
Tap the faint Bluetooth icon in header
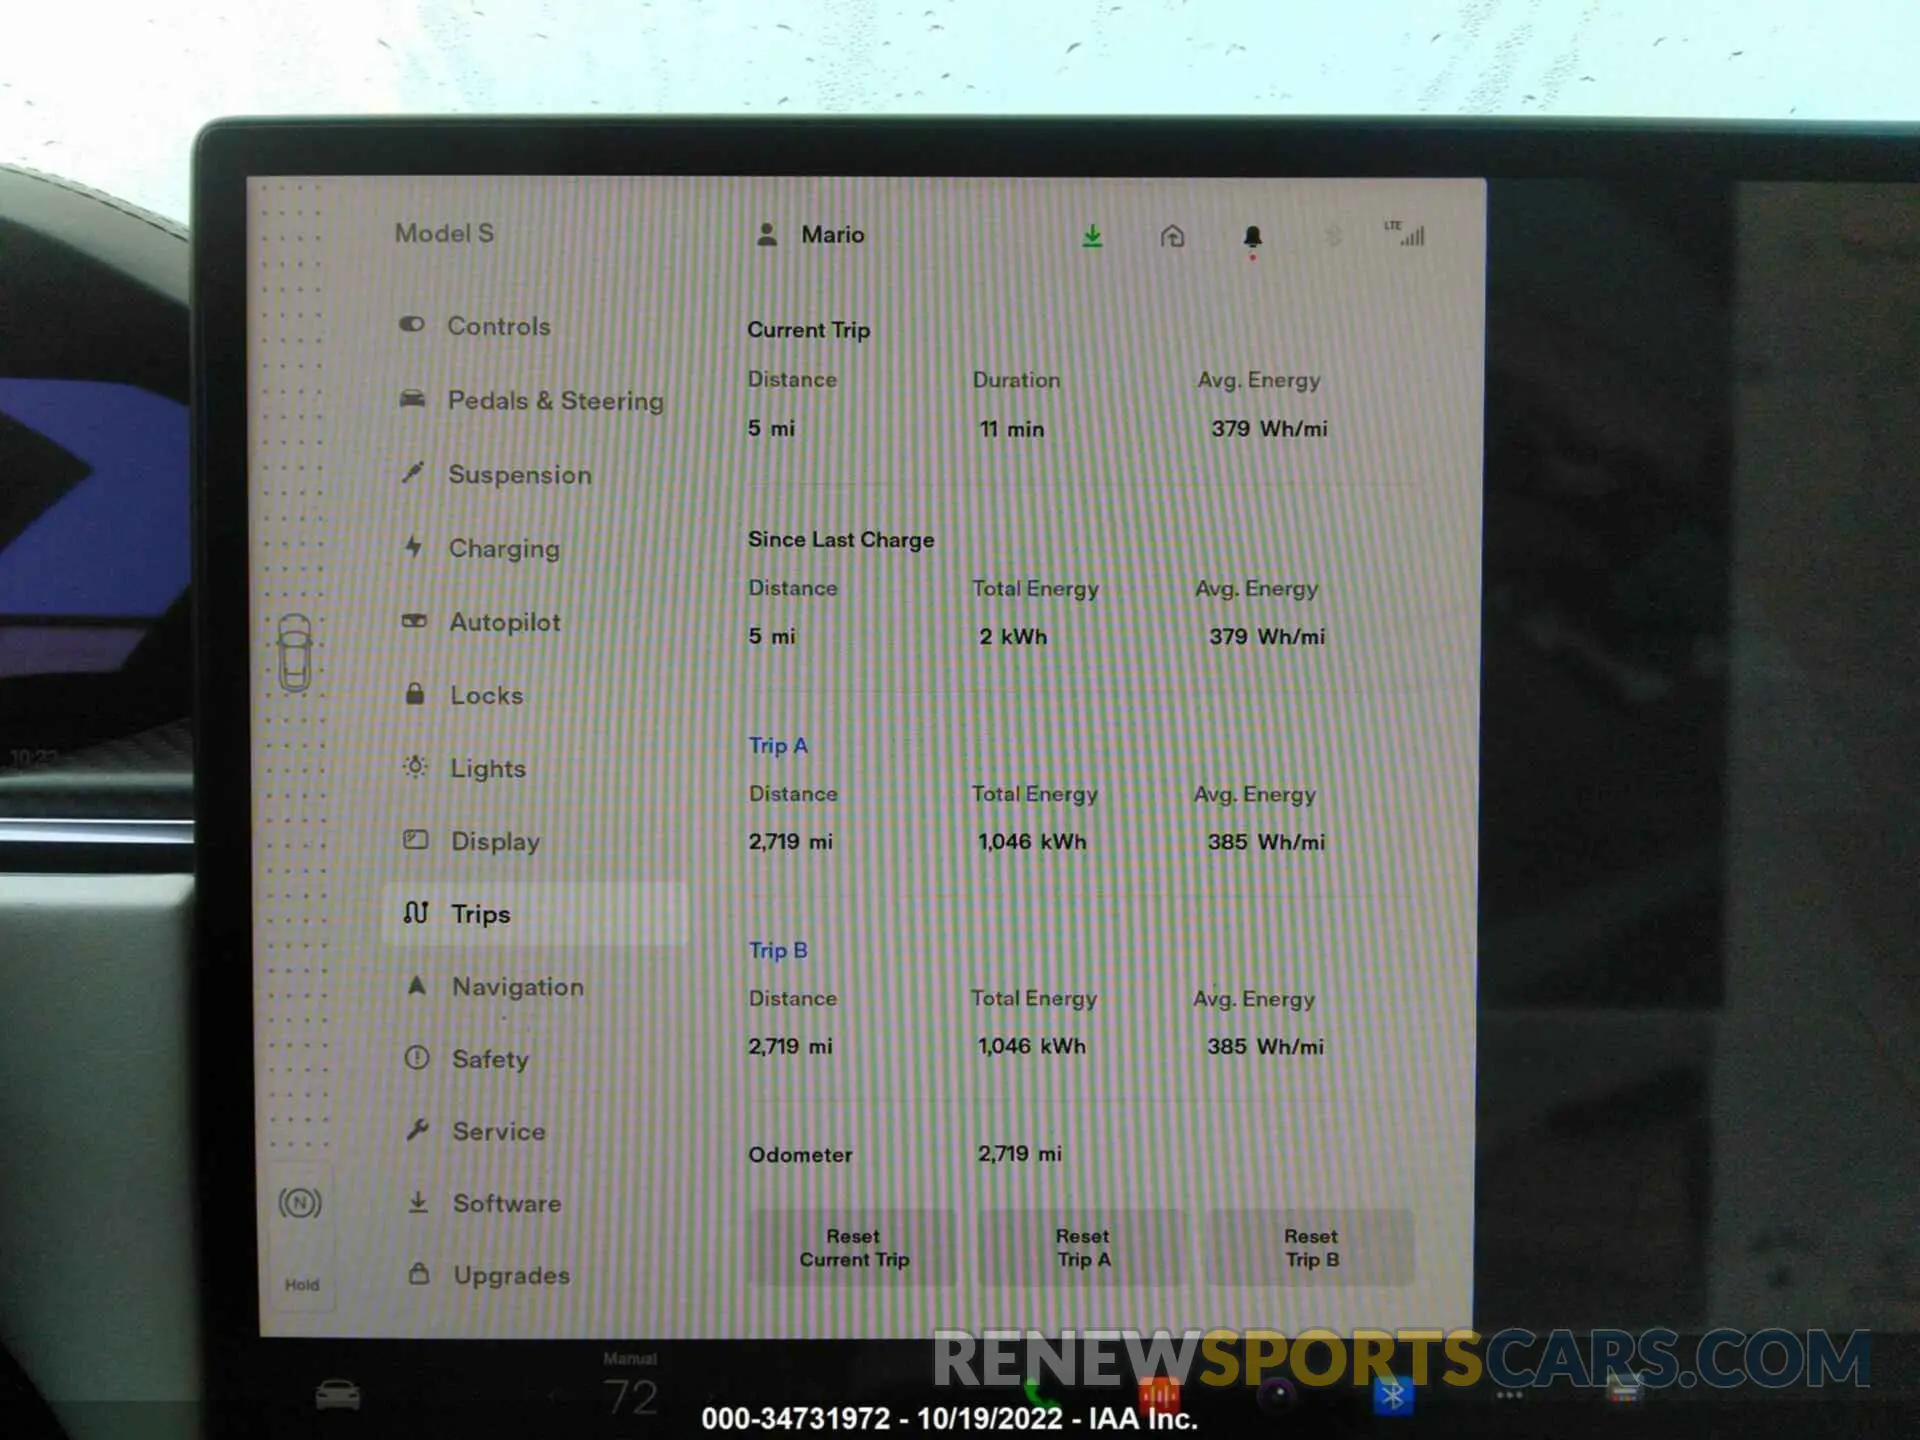click(x=1333, y=237)
